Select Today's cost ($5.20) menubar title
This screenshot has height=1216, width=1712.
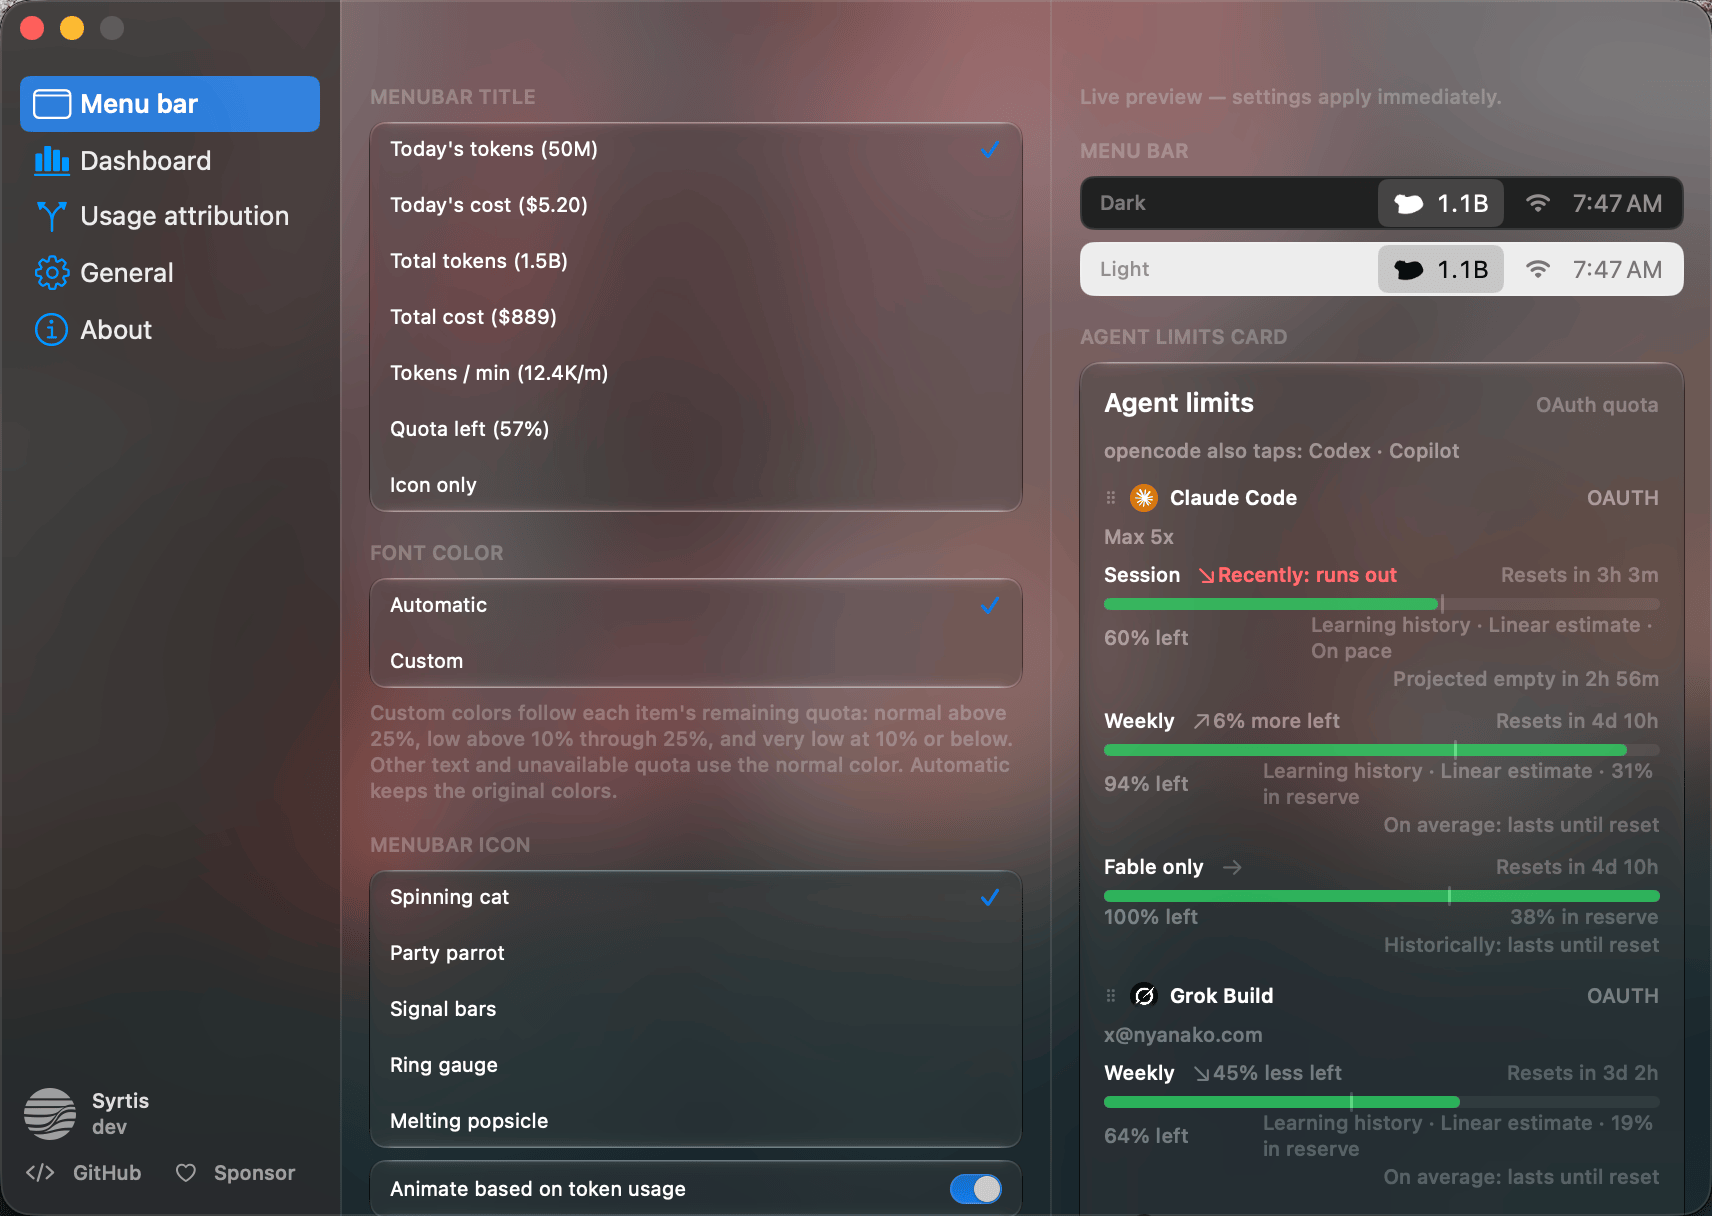point(696,205)
